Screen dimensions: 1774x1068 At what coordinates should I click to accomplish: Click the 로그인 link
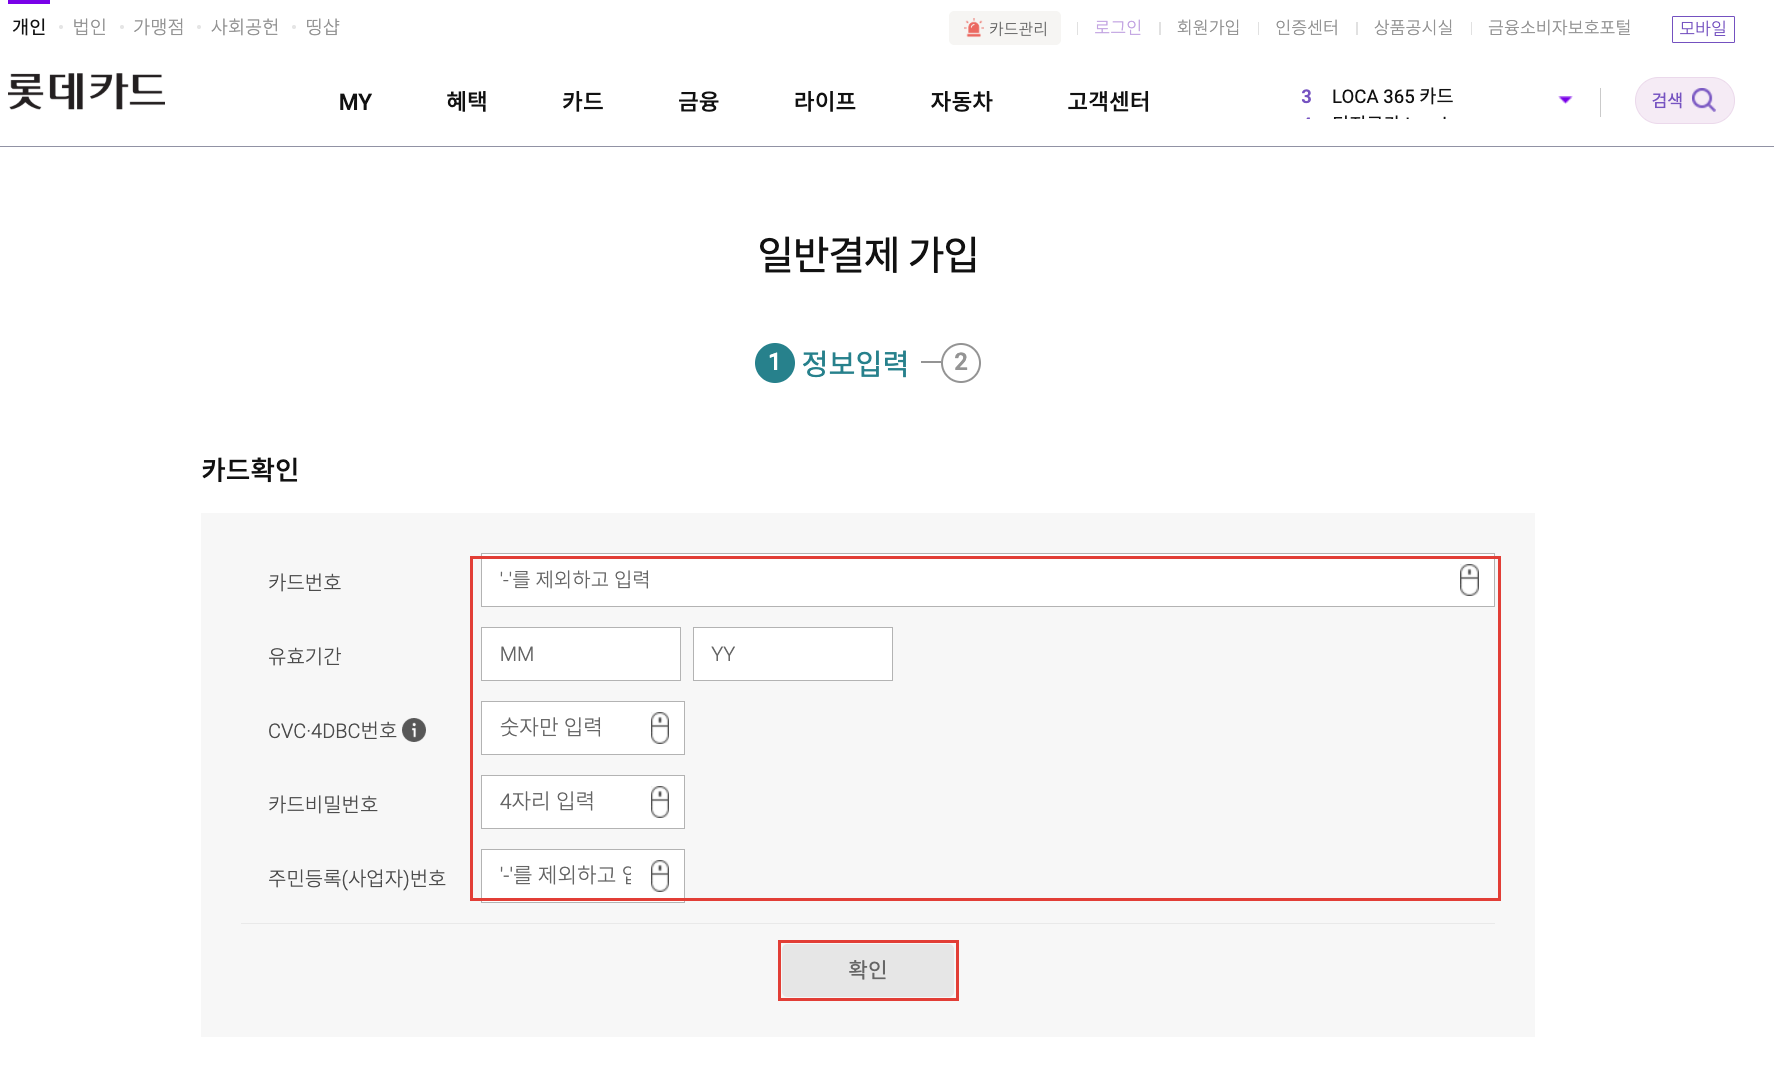(x=1118, y=27)
